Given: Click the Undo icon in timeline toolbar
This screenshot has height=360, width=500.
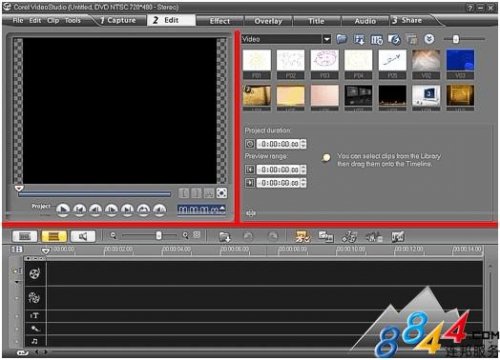Looking at the screenshot, I should (248, 237).
